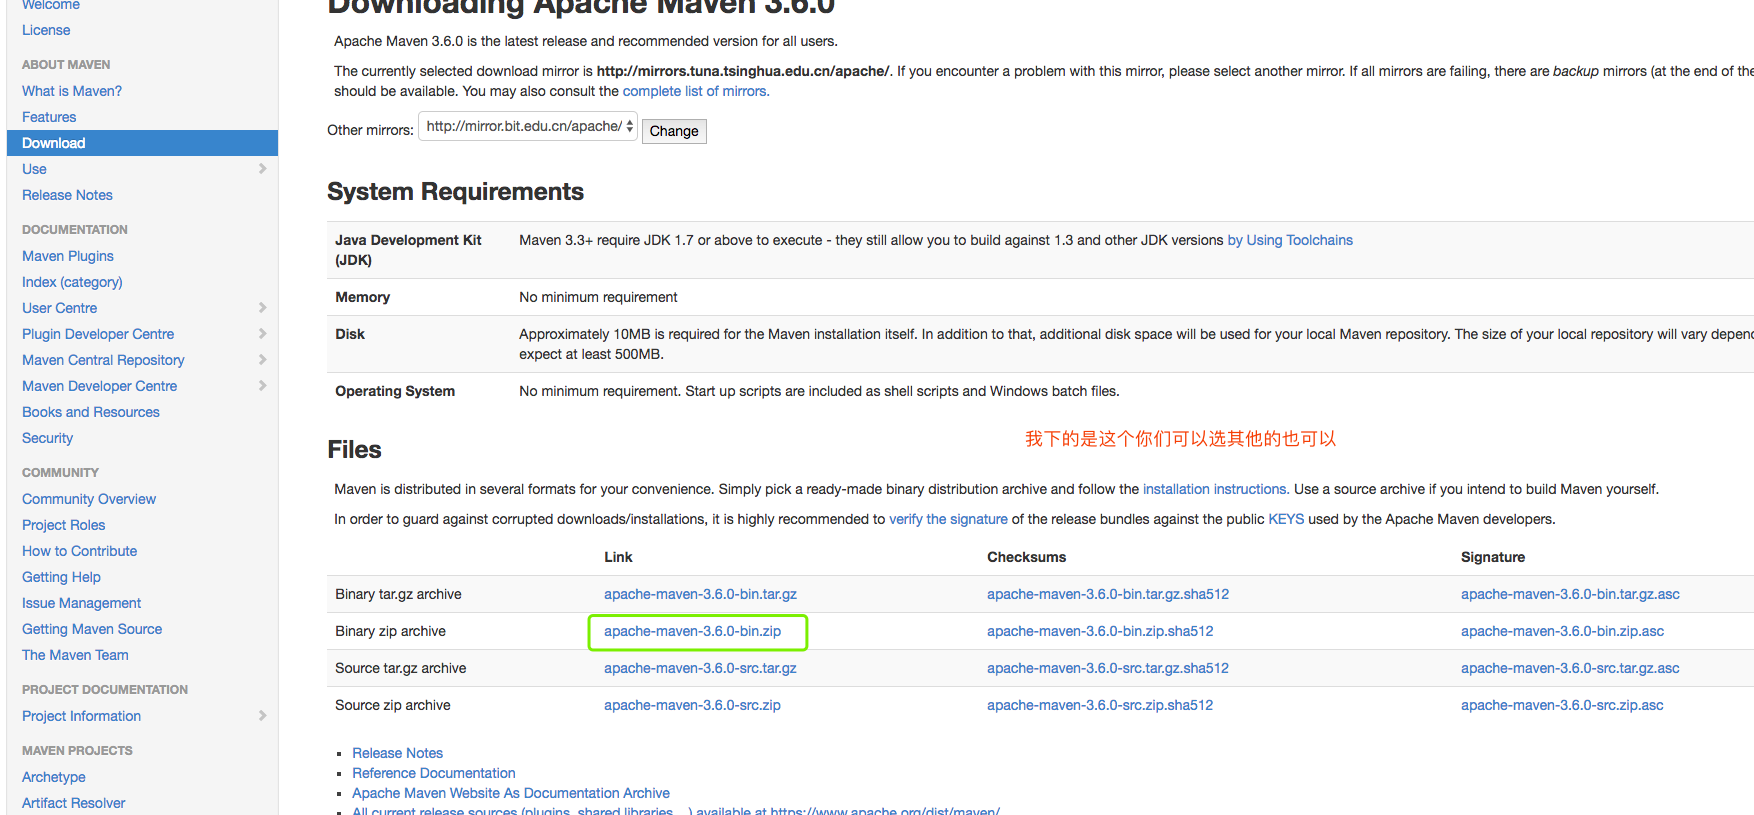Image resolution: width=1754 pixels, height=815 pixels.
Task: Open What is Maven? page
Action: (x=72, y=91)
